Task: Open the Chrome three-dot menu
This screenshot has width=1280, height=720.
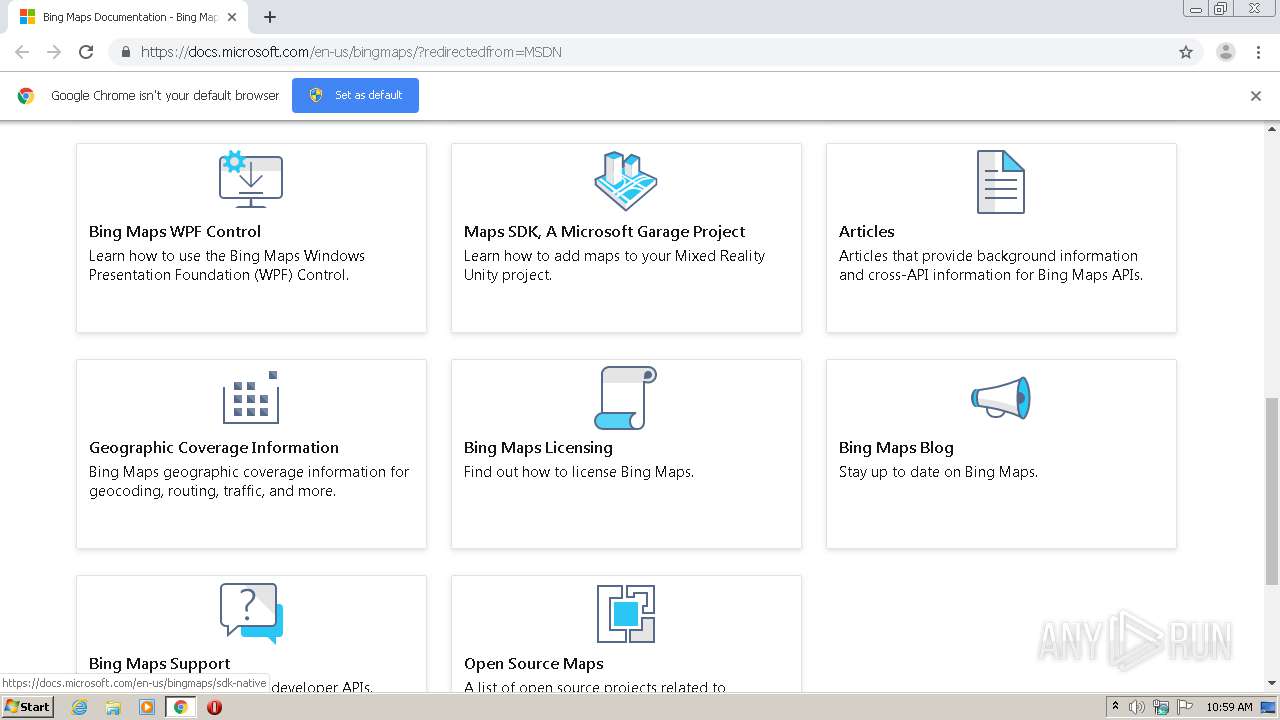Action: [1258, 52]
